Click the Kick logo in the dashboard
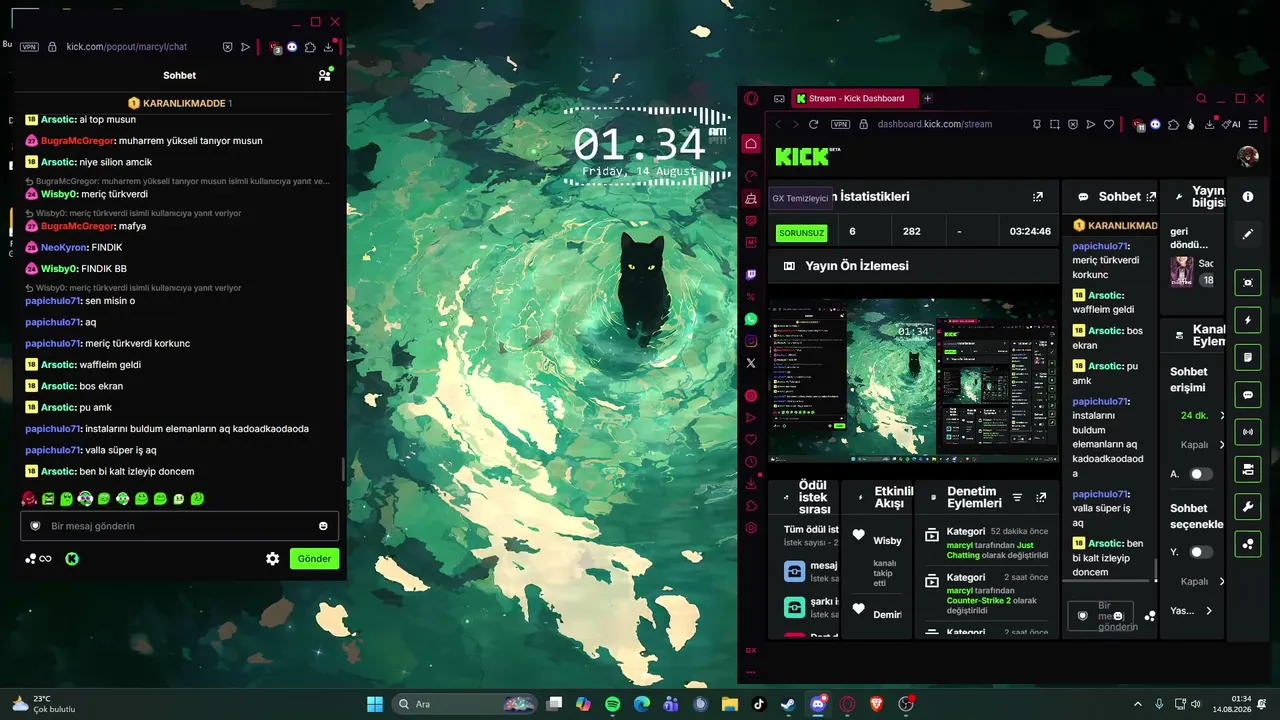 coord(803,156)
